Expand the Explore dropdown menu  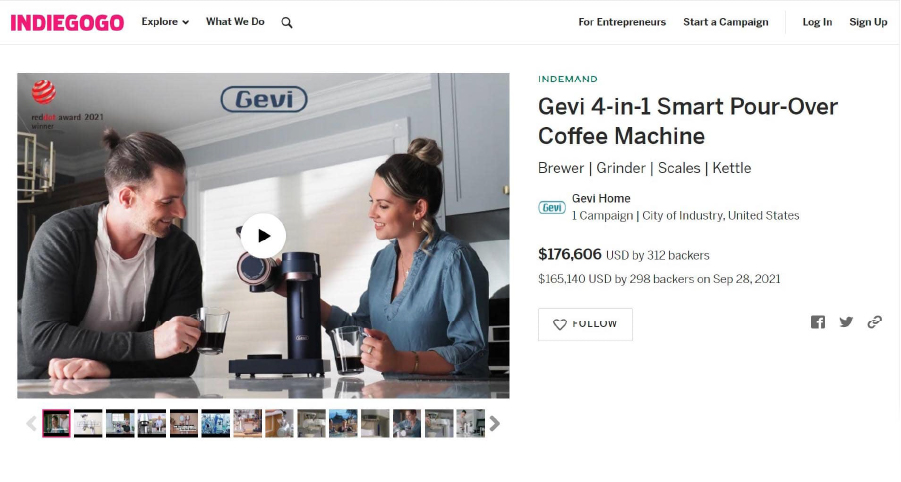165,22
